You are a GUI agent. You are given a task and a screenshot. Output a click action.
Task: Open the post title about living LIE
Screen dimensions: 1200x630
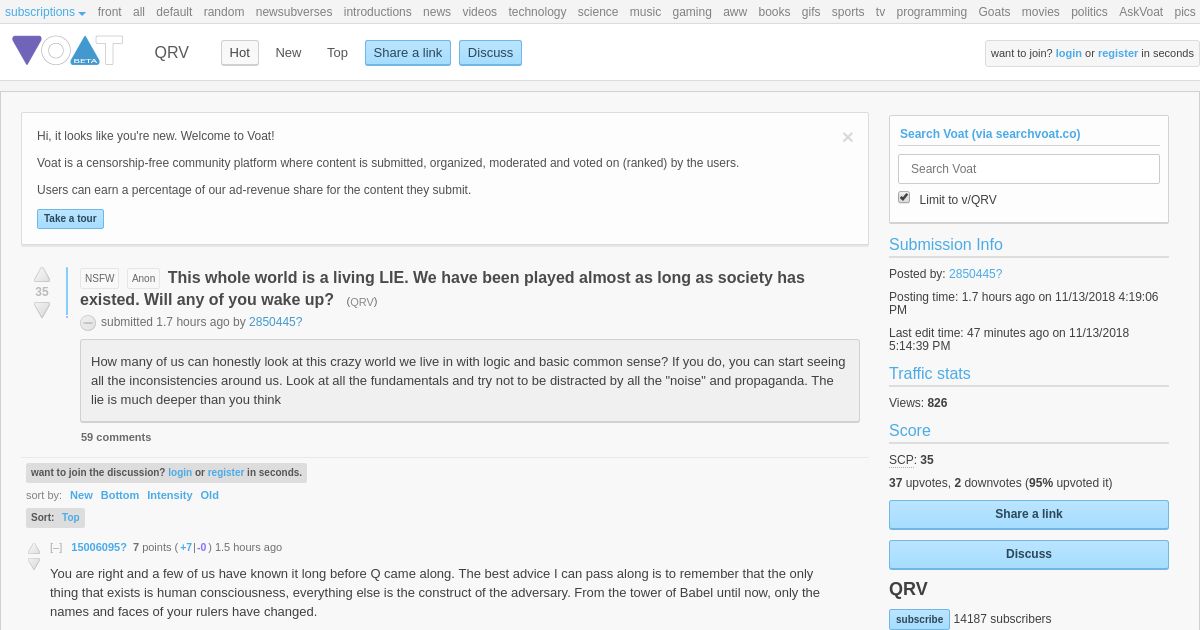click(442, 288)
